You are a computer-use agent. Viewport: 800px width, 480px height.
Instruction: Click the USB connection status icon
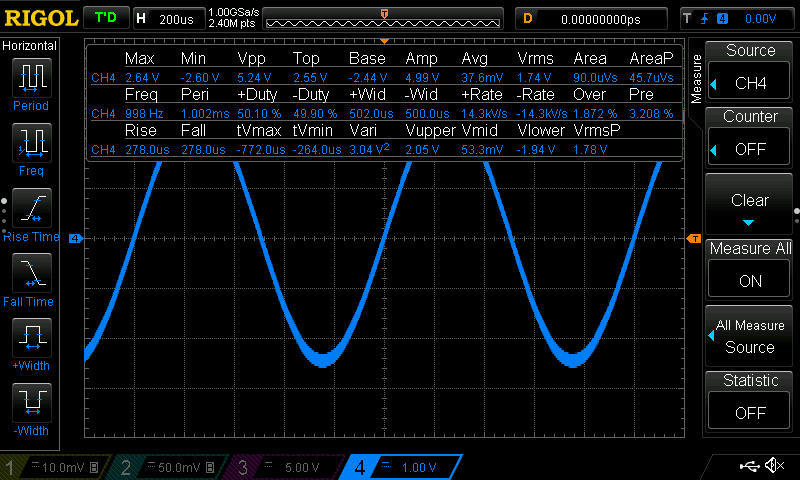pos(750,466)
